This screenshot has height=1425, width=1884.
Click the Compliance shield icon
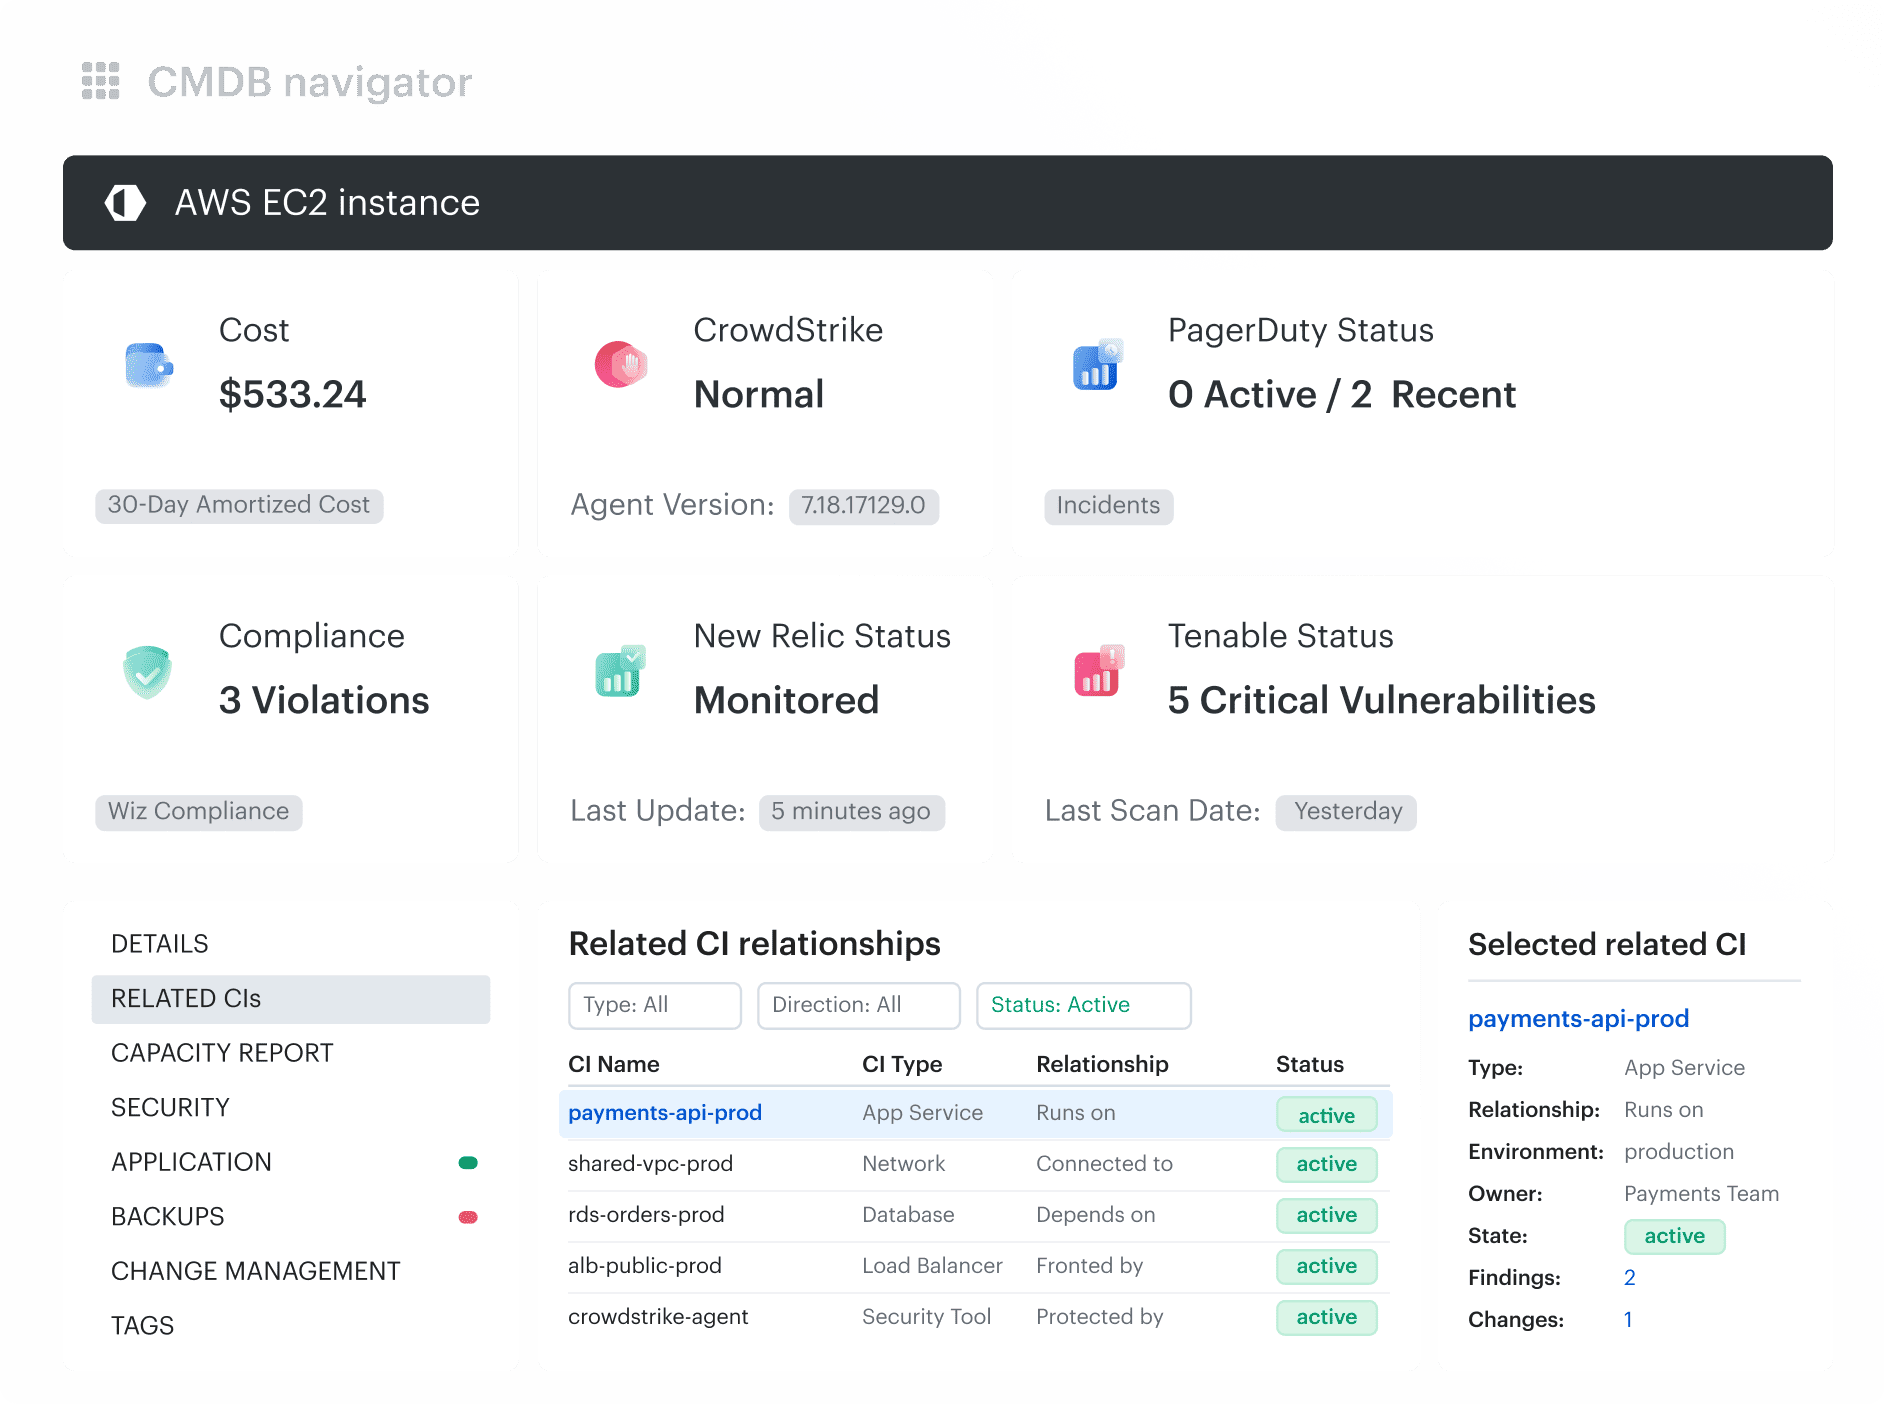click(x=147, y=671)
